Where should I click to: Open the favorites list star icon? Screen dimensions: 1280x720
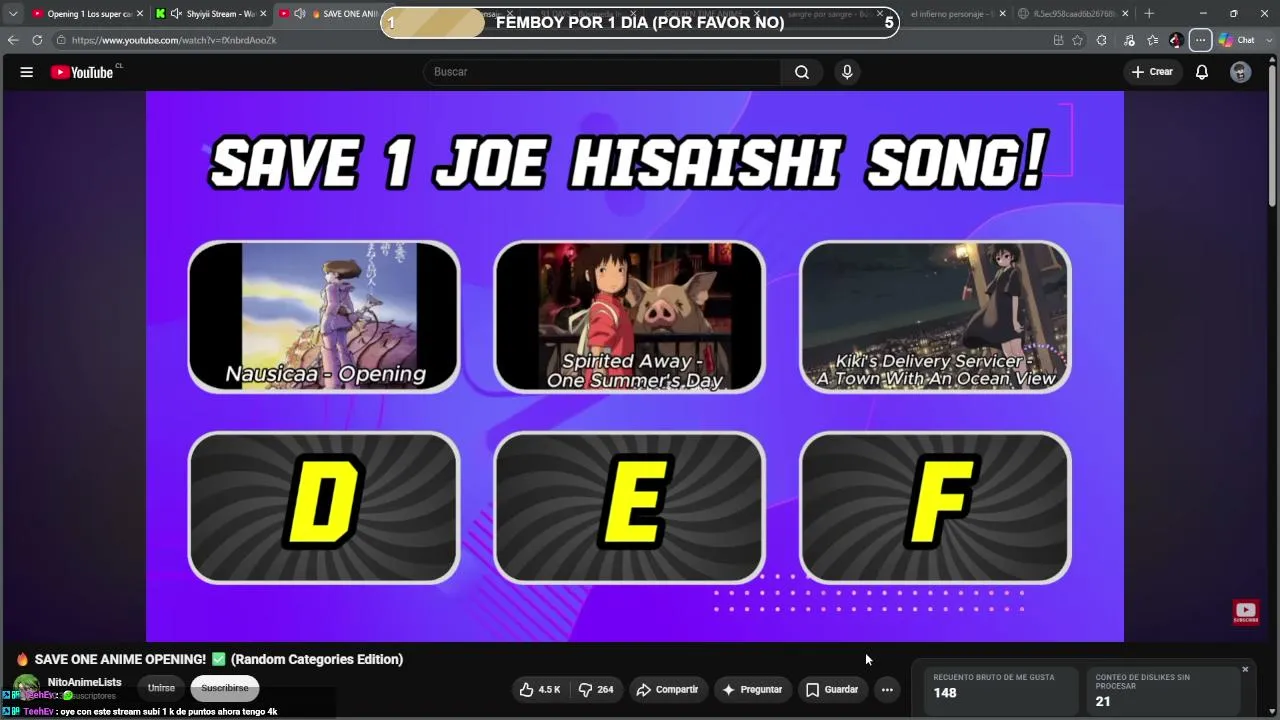[x=1153, y=40]
